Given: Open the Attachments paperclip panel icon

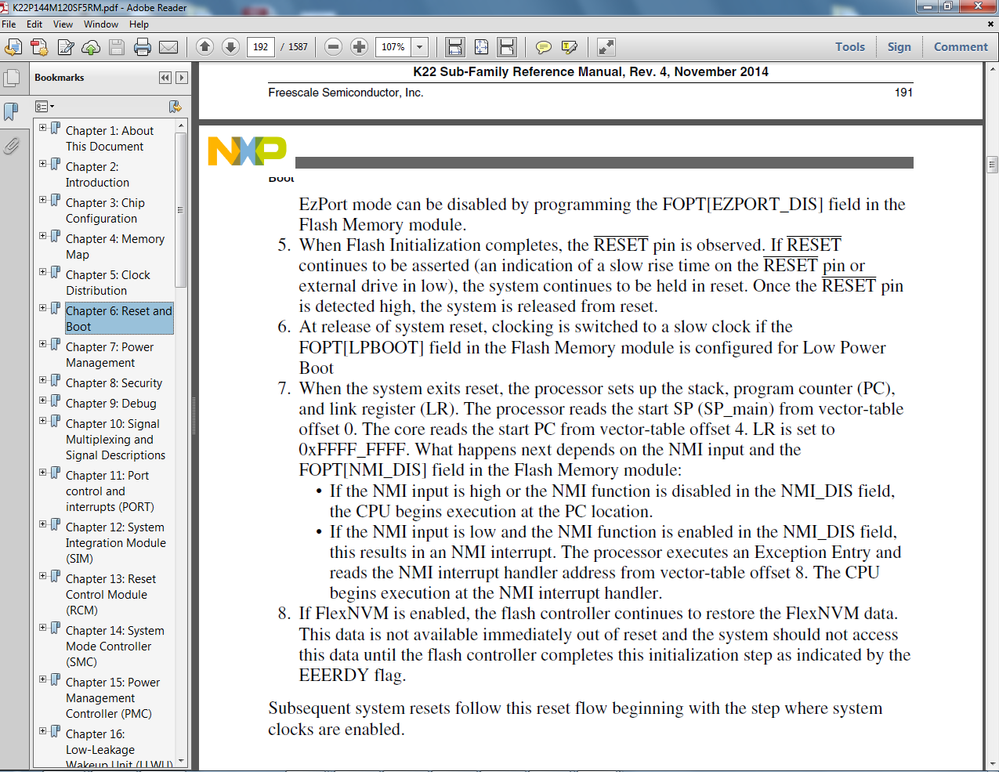Looking at the screenshot, I should coord(11,146).
